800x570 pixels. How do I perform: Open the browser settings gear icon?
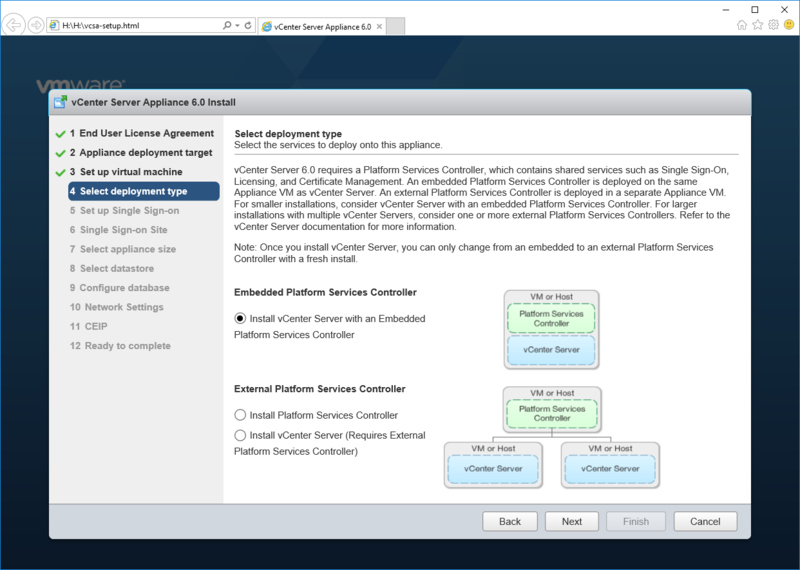click(x=773, y=24)
